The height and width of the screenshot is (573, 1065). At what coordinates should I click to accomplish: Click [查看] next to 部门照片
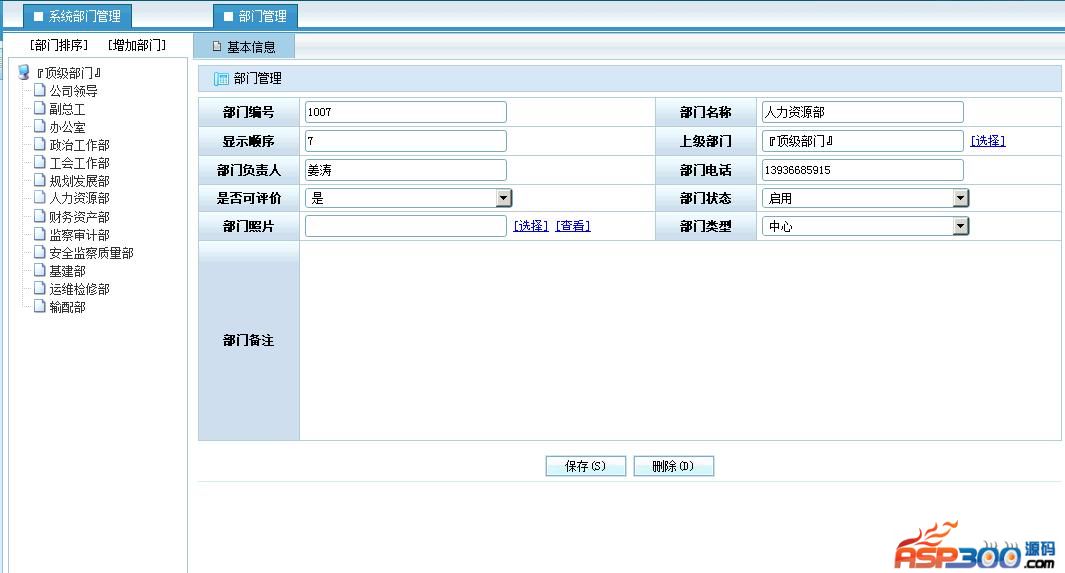573,225
